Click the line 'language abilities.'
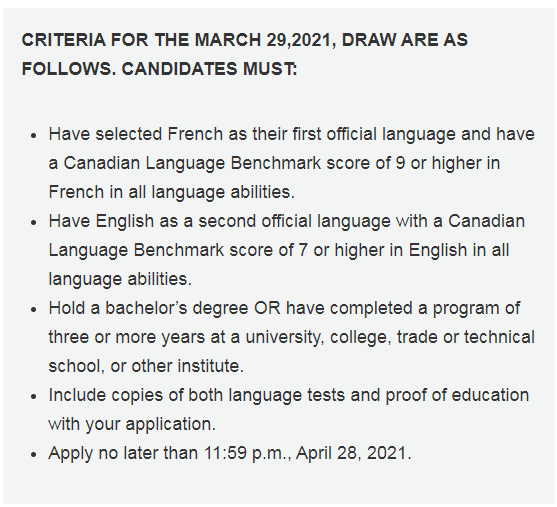Screen dimensions: 557x507 120,279
